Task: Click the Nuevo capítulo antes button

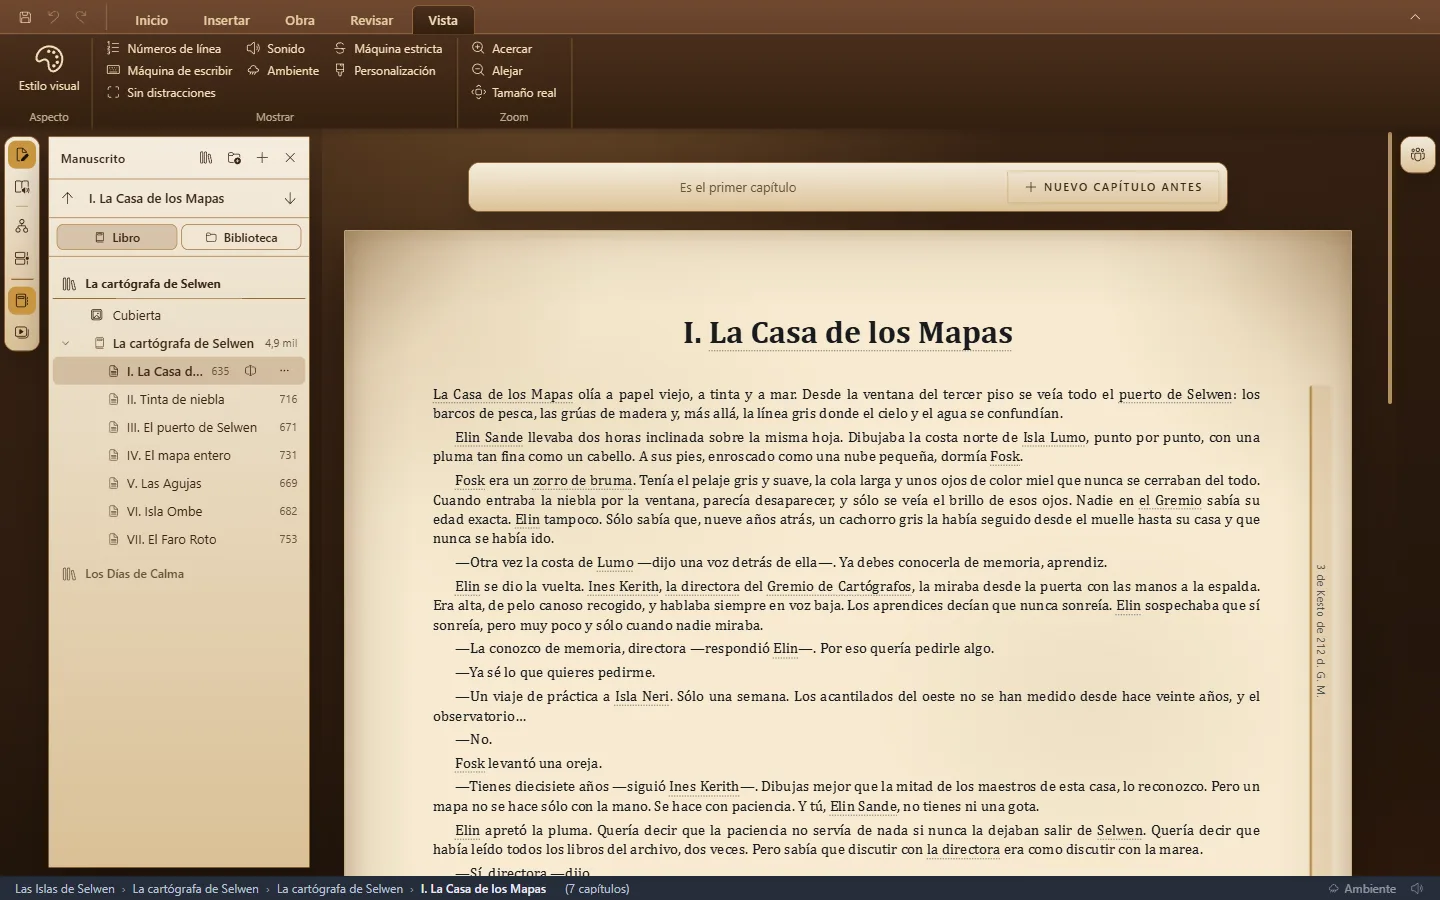Action: [x=1113, y=187]
